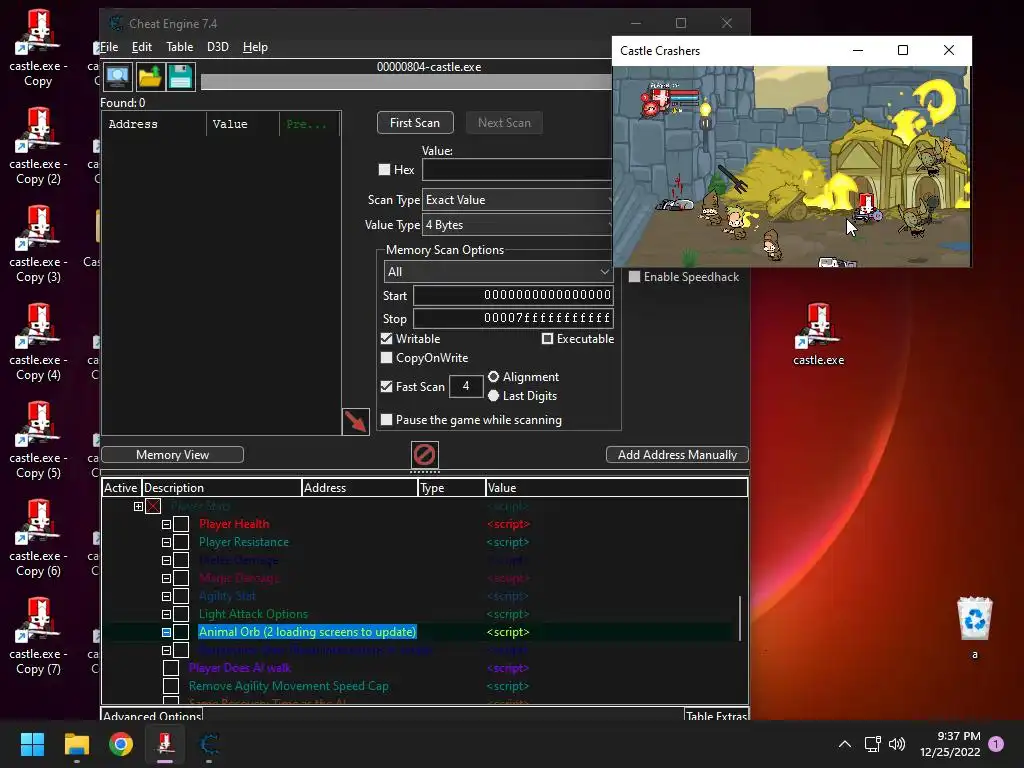This screenshot has height=768, width=1024.
Task: Collapse the Player Resistance entry
Action: pyautogui.click(x=167, y=542)
